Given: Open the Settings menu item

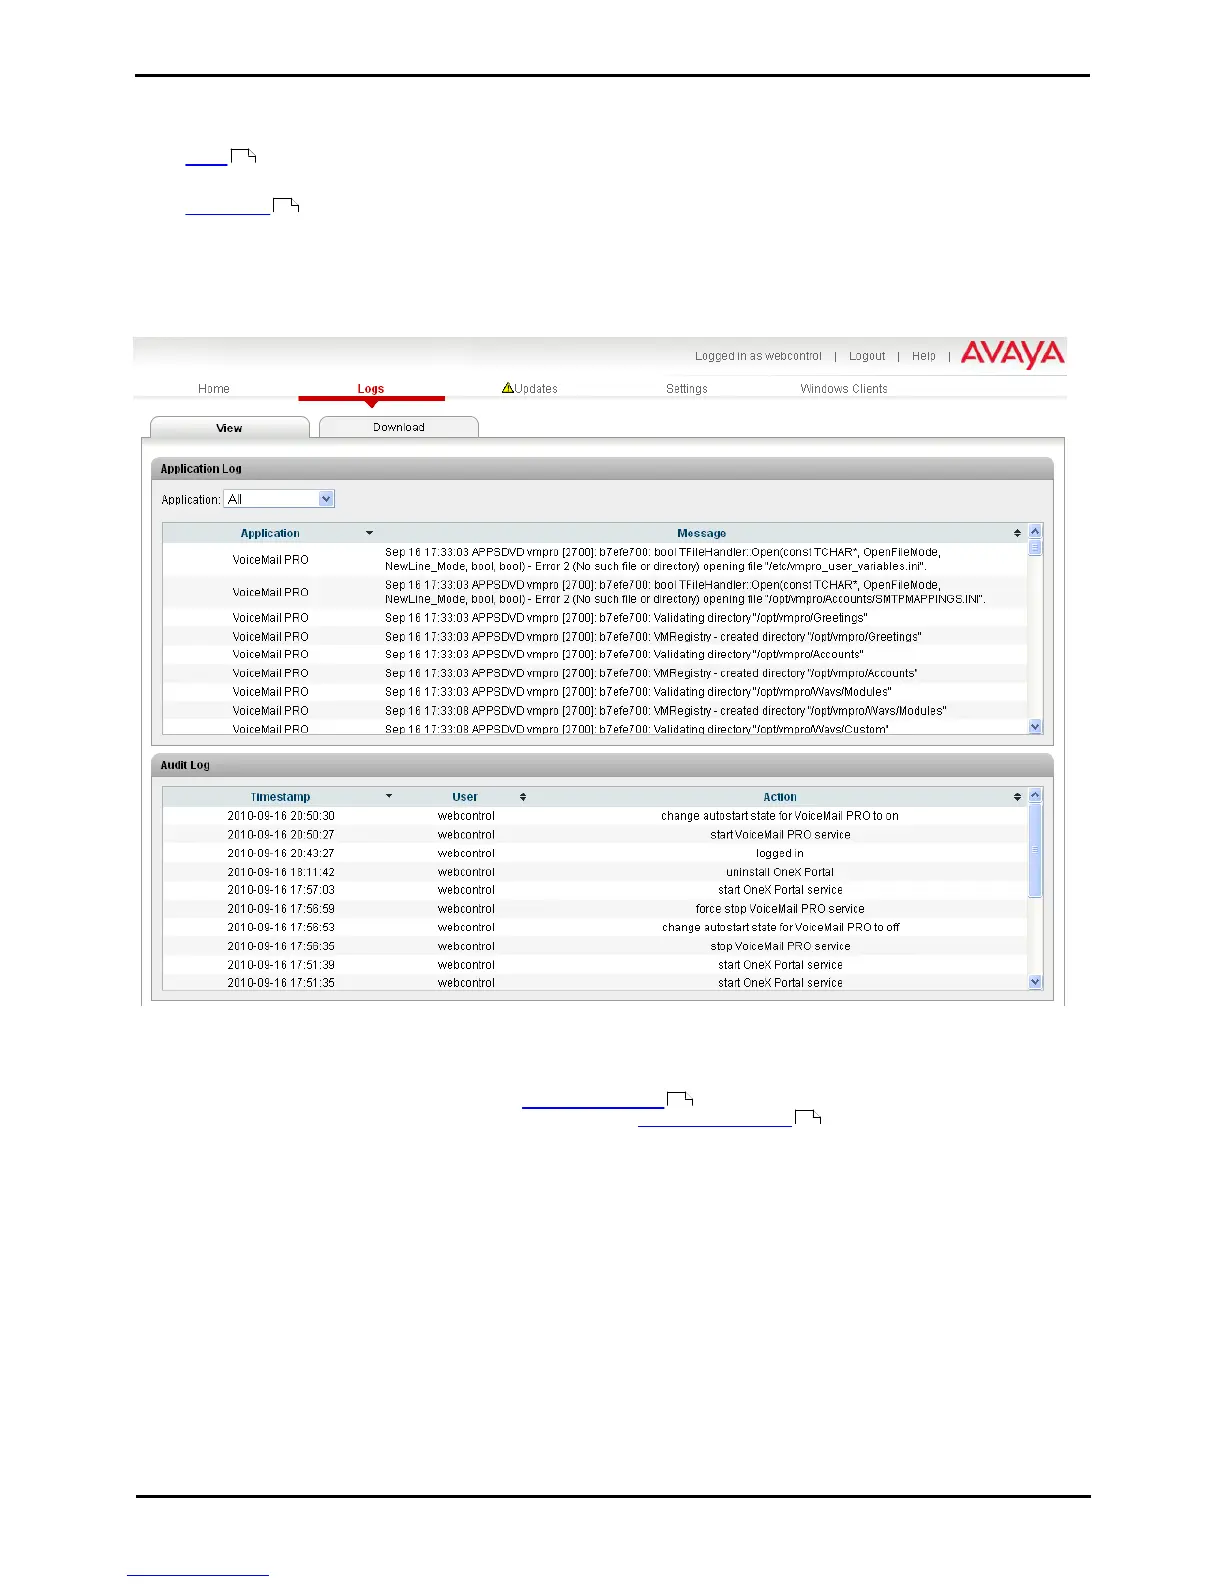Looking at the screenshot, I should (x=687, y=389).
